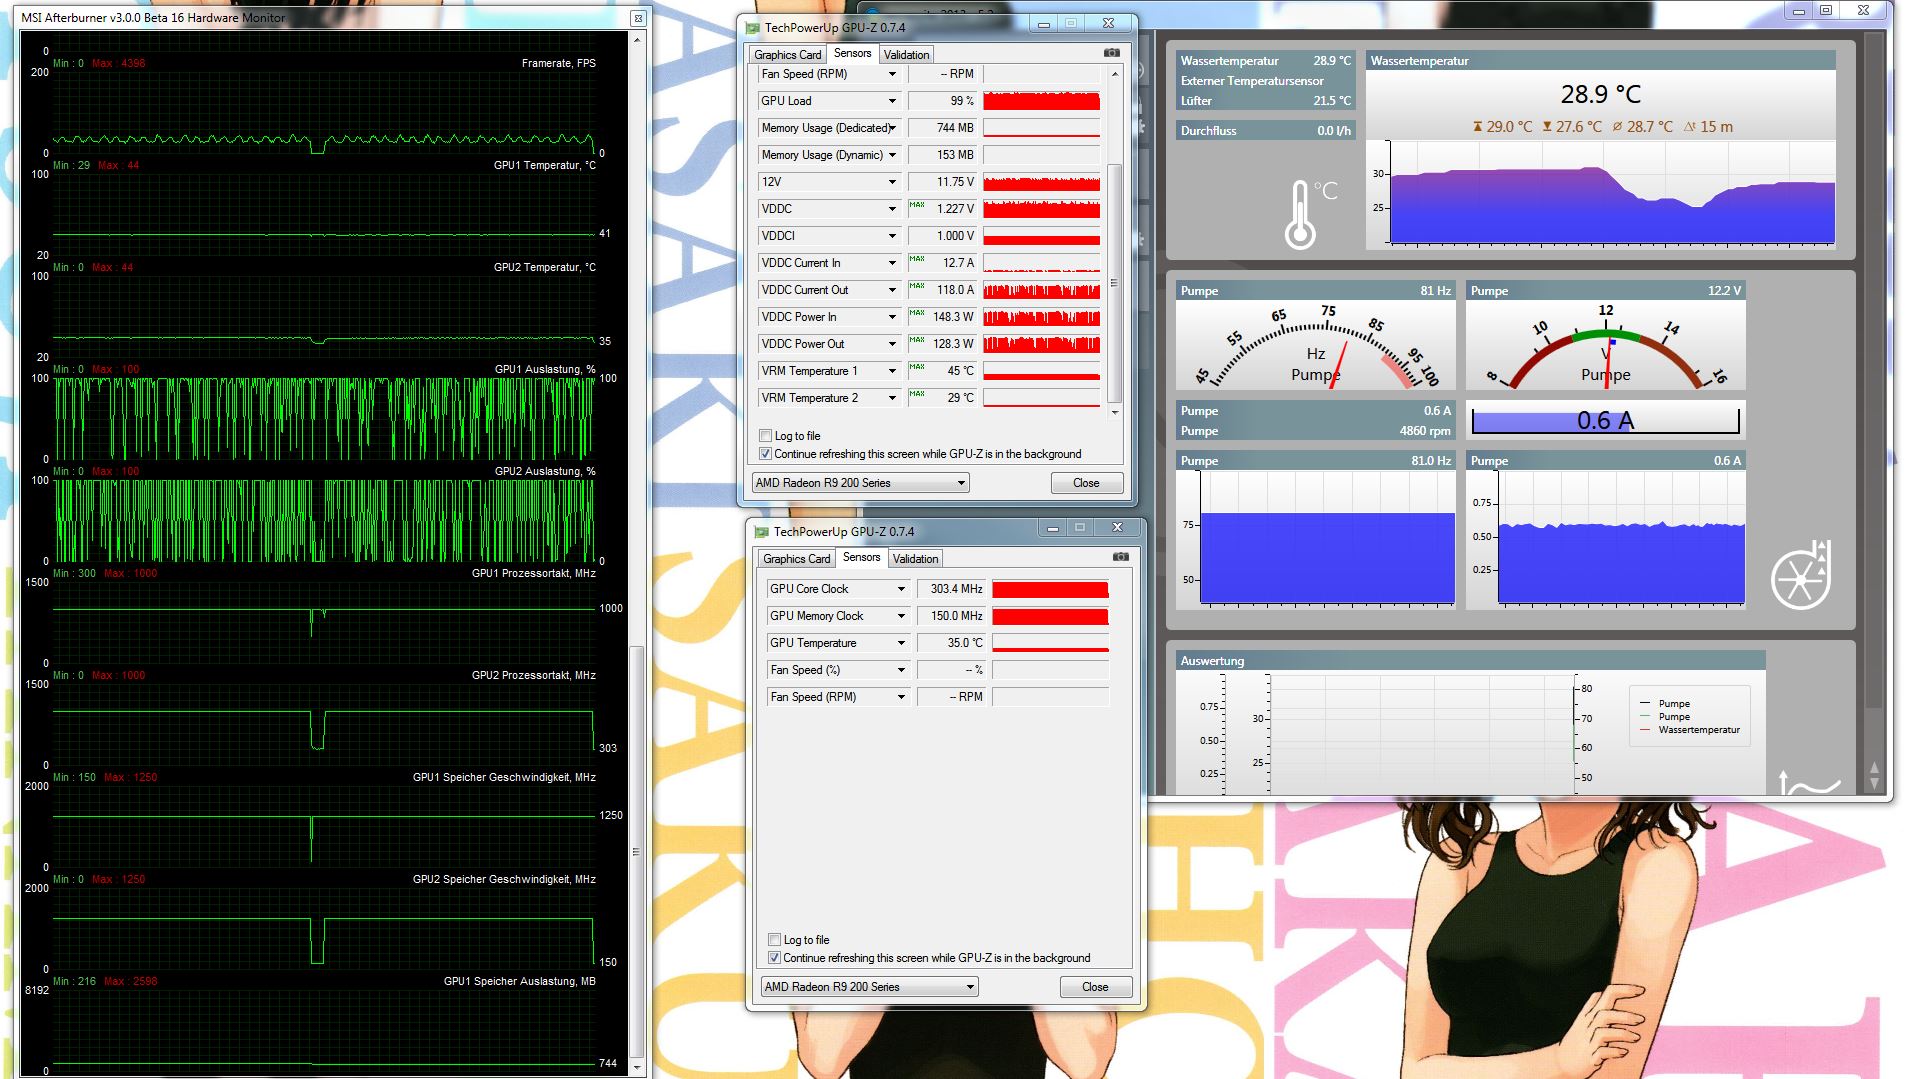Image resolution: width=1912 pixels, height=1079 pixels.
Task: Open the Memory Usage (Dedicated) dropdown
Action: [x=892, y=128]
